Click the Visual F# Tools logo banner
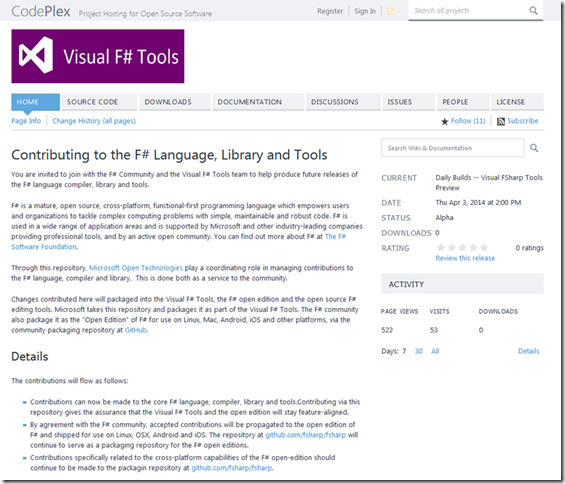Image resolution: width=565 pixels, height=484 pixels. (98, 56)
